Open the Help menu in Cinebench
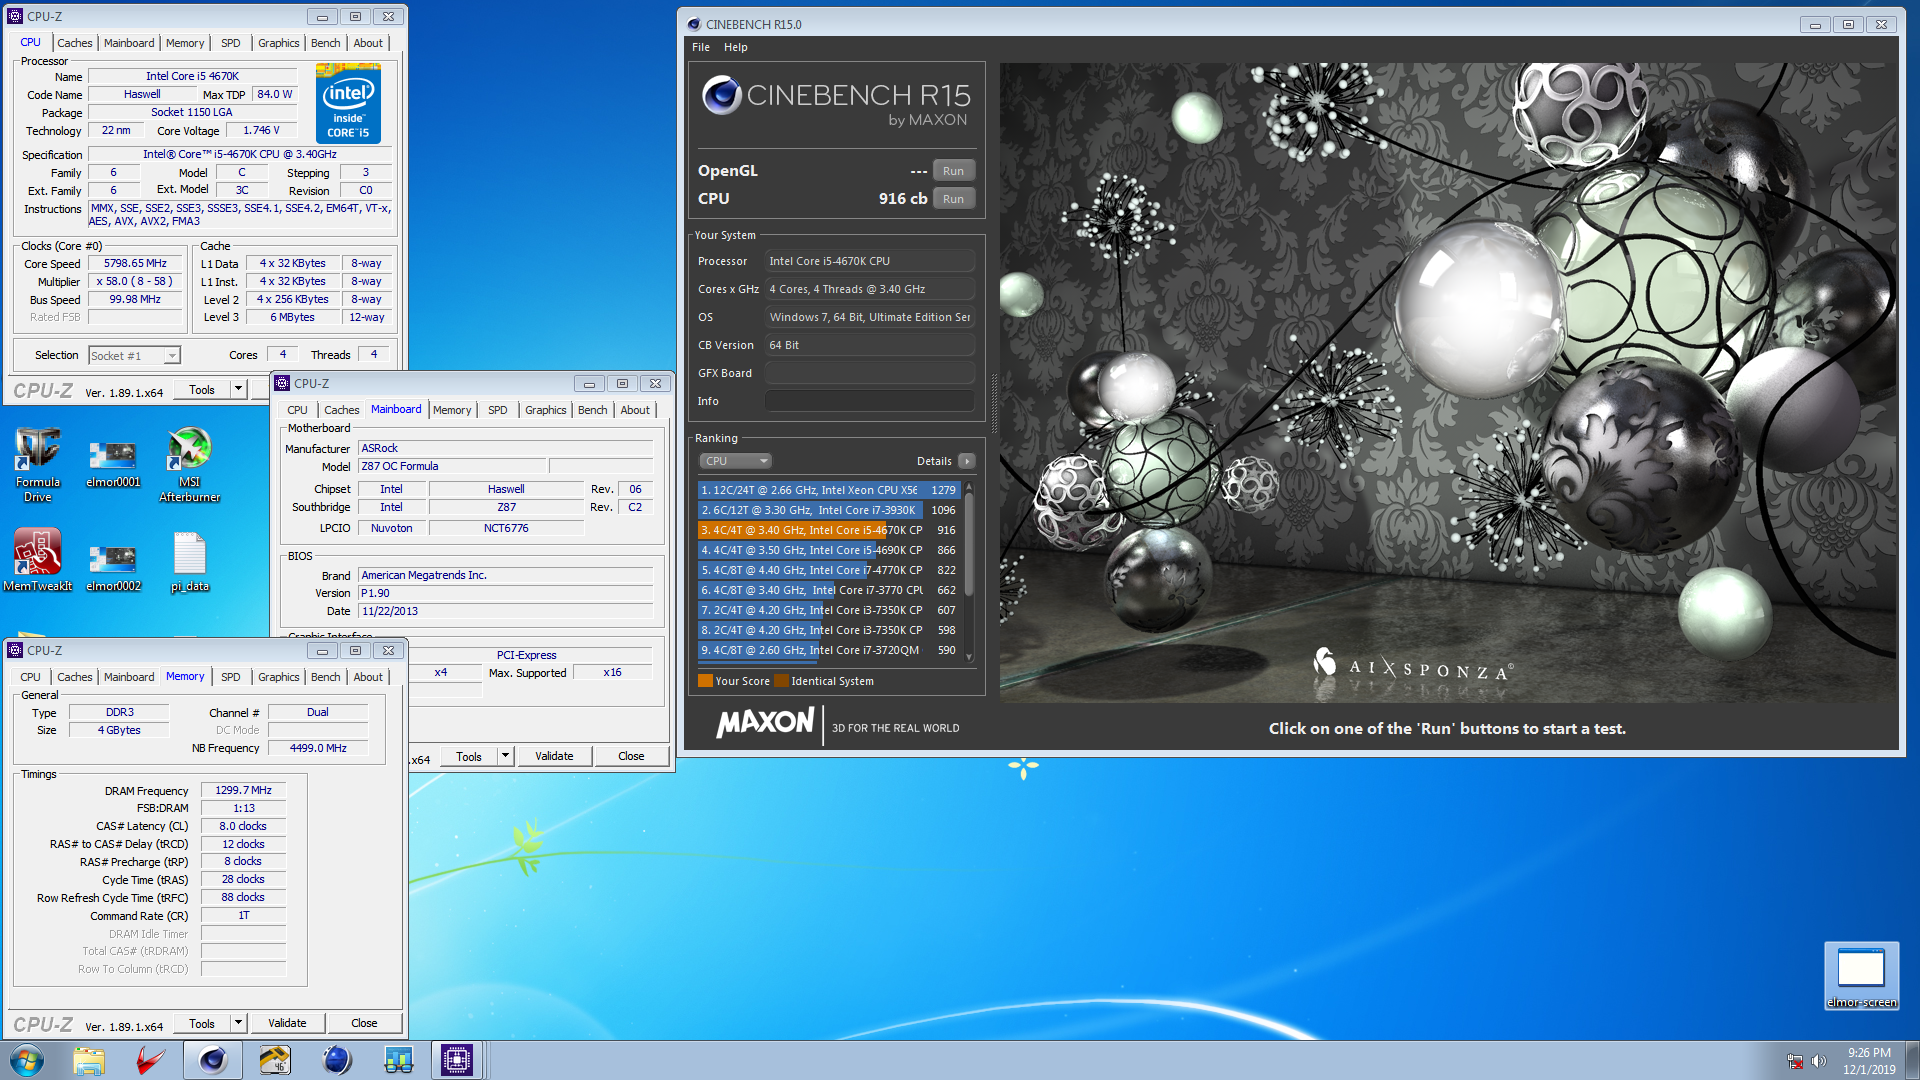This screenshot has height=1080, width=1920. pos(736,47)
